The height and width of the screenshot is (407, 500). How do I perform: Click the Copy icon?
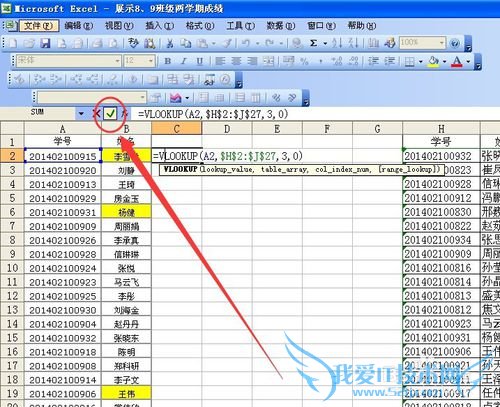(x=186, y=43)
